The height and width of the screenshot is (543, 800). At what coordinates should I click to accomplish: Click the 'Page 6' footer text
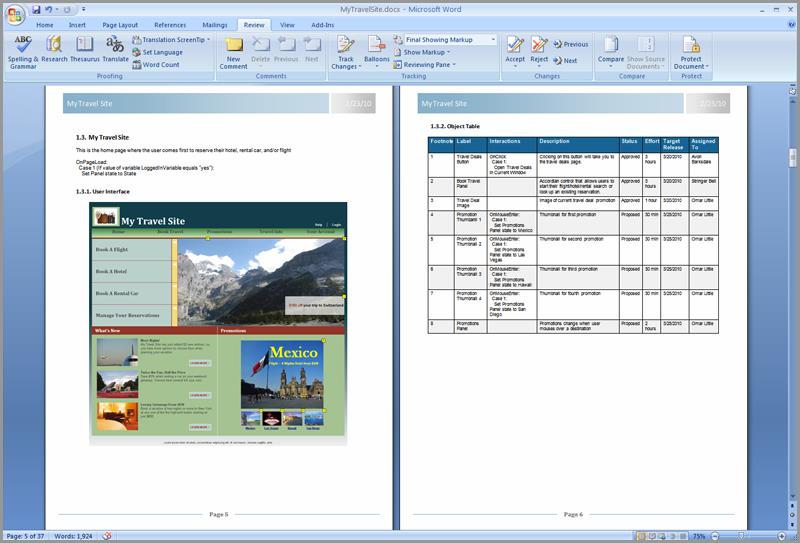point(573,514)
